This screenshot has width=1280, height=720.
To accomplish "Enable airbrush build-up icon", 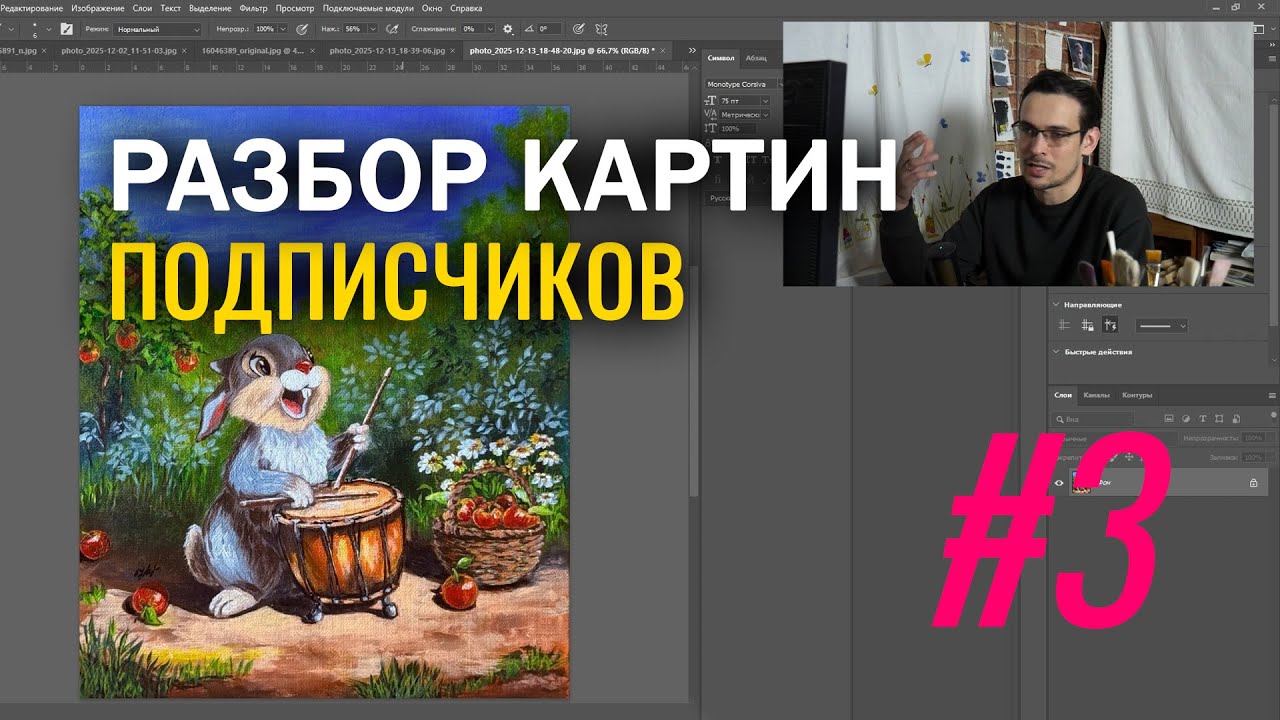I will pos(392,29).
